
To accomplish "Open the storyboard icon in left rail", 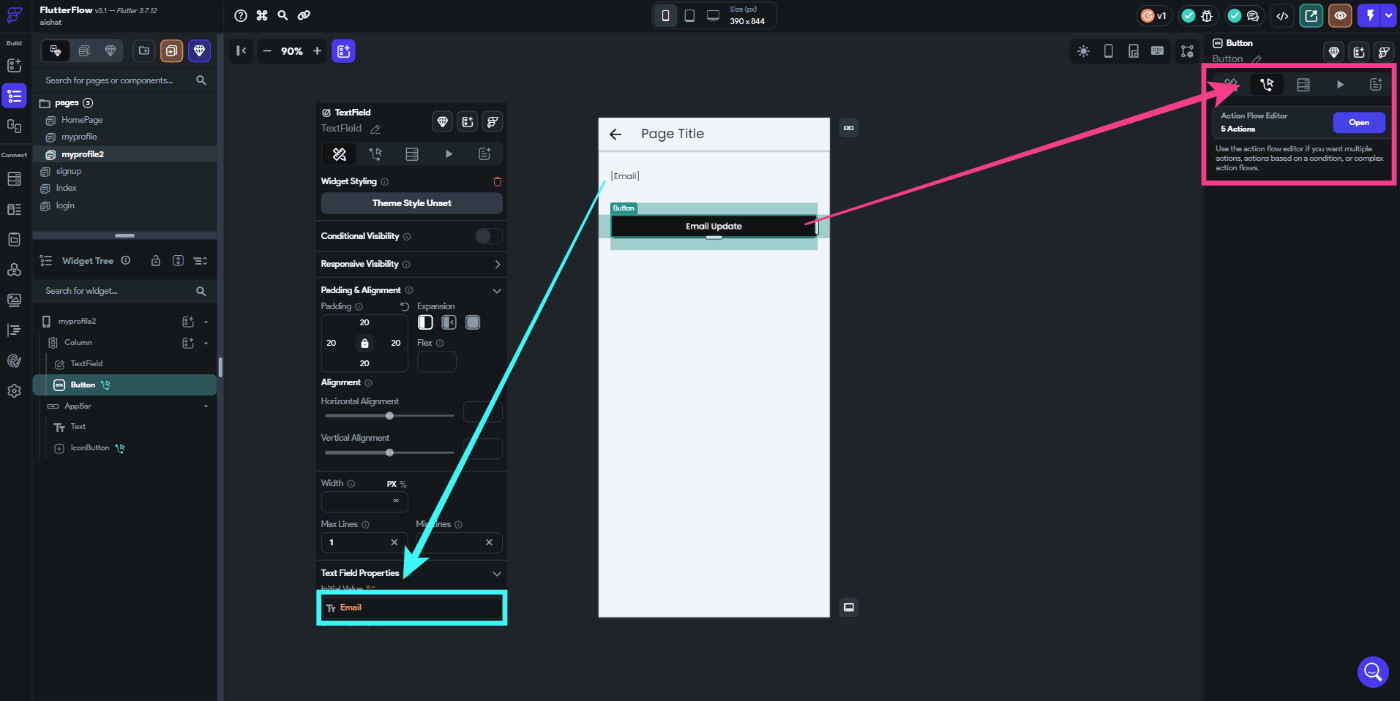I will click(x=14, y=126).
